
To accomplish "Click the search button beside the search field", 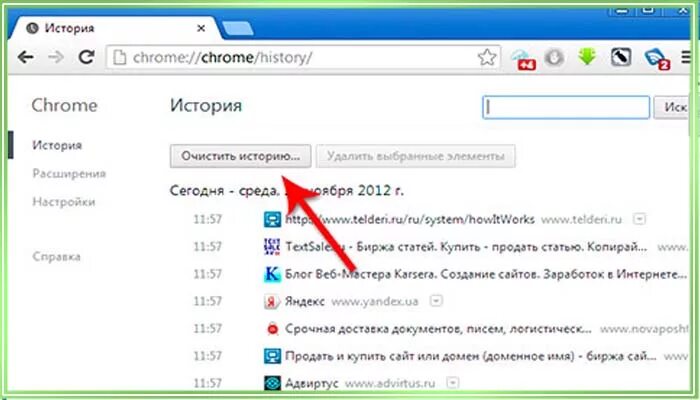I will tap(673, 108).
